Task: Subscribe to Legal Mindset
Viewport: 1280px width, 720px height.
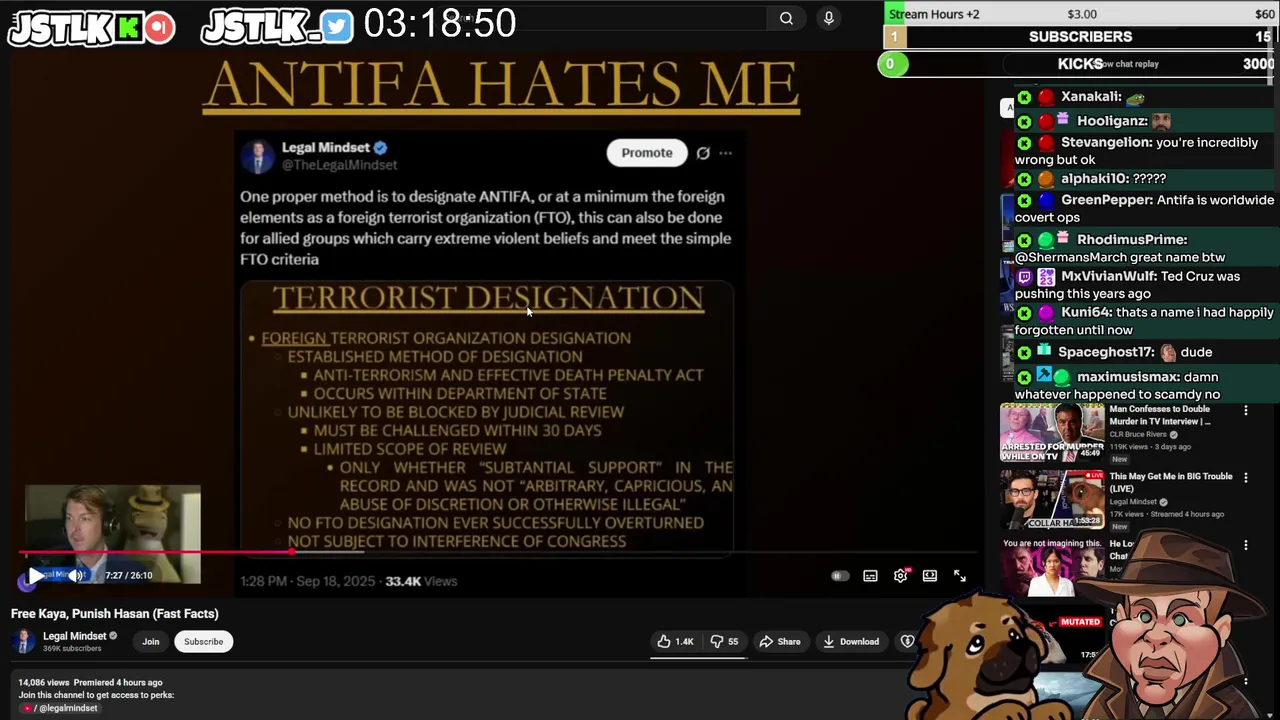Action: pos(203,642)
